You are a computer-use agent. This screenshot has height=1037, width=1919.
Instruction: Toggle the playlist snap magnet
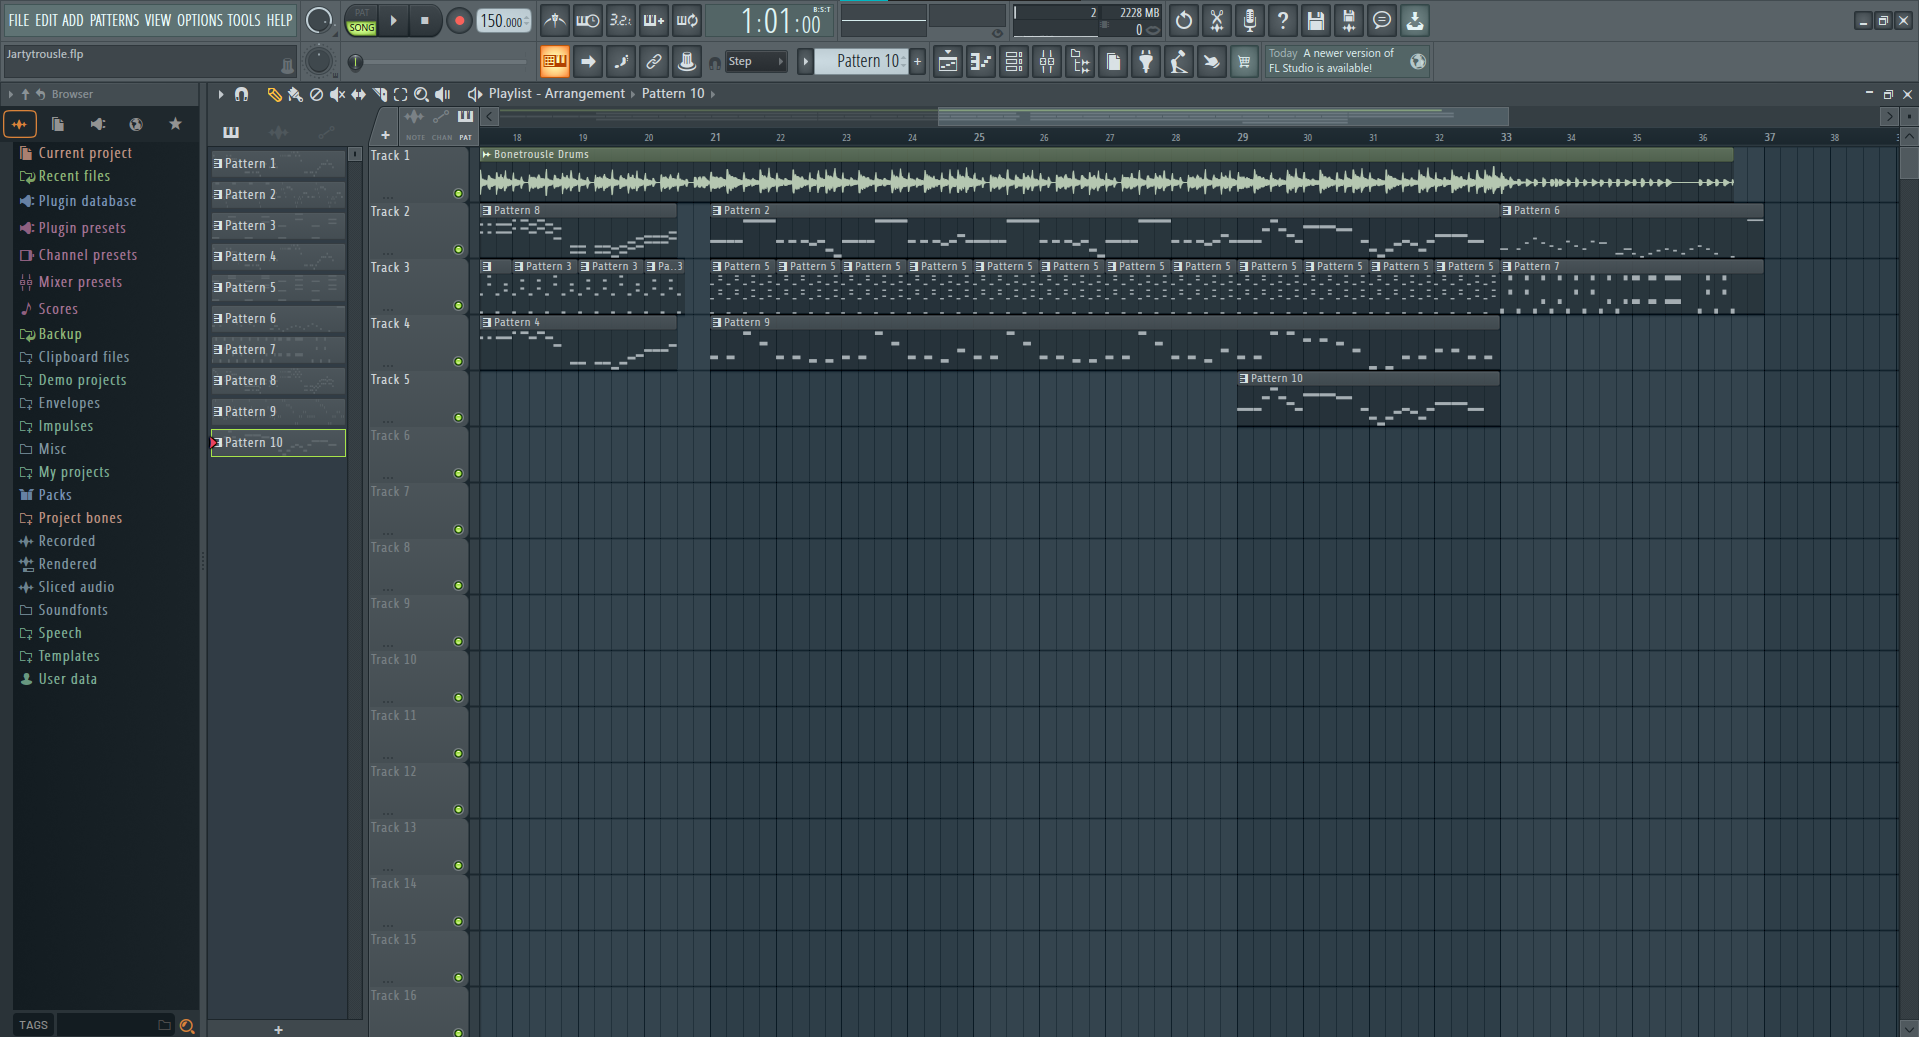241,94
